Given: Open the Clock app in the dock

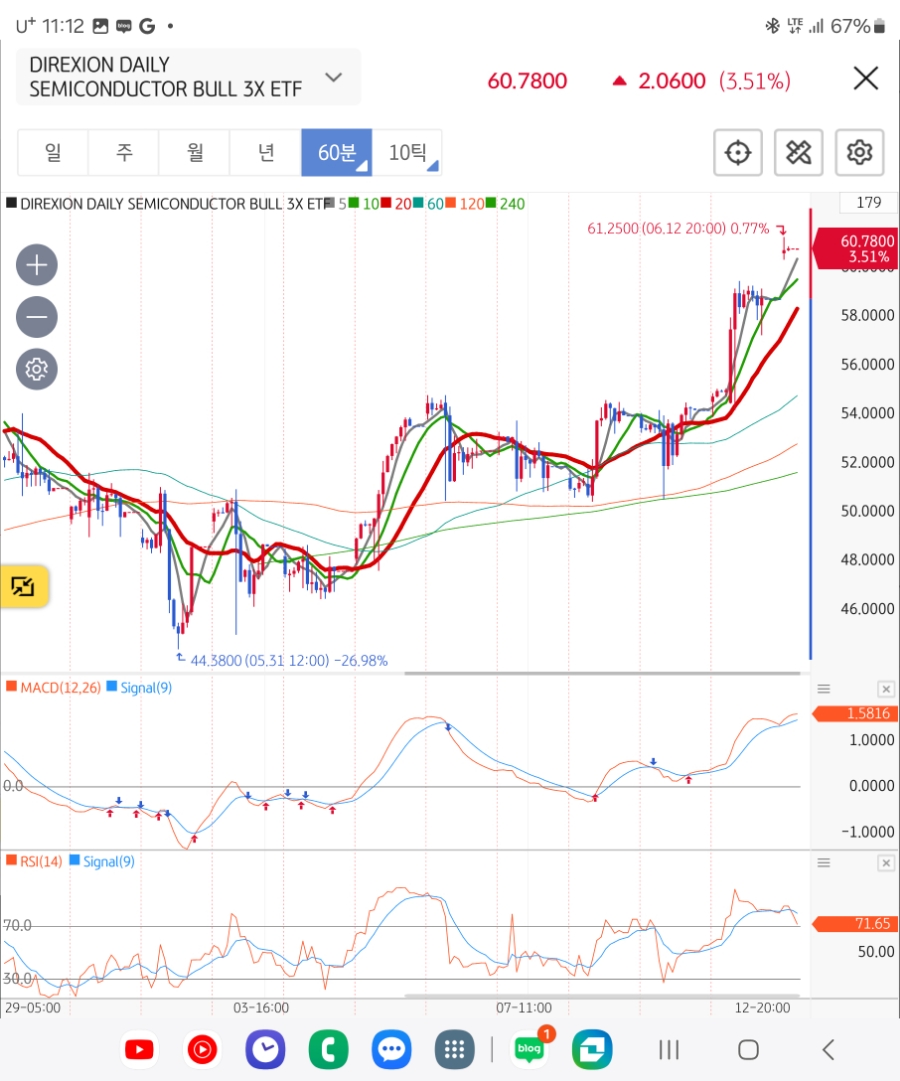Looking at the screenshot, I should [266, 1049].
